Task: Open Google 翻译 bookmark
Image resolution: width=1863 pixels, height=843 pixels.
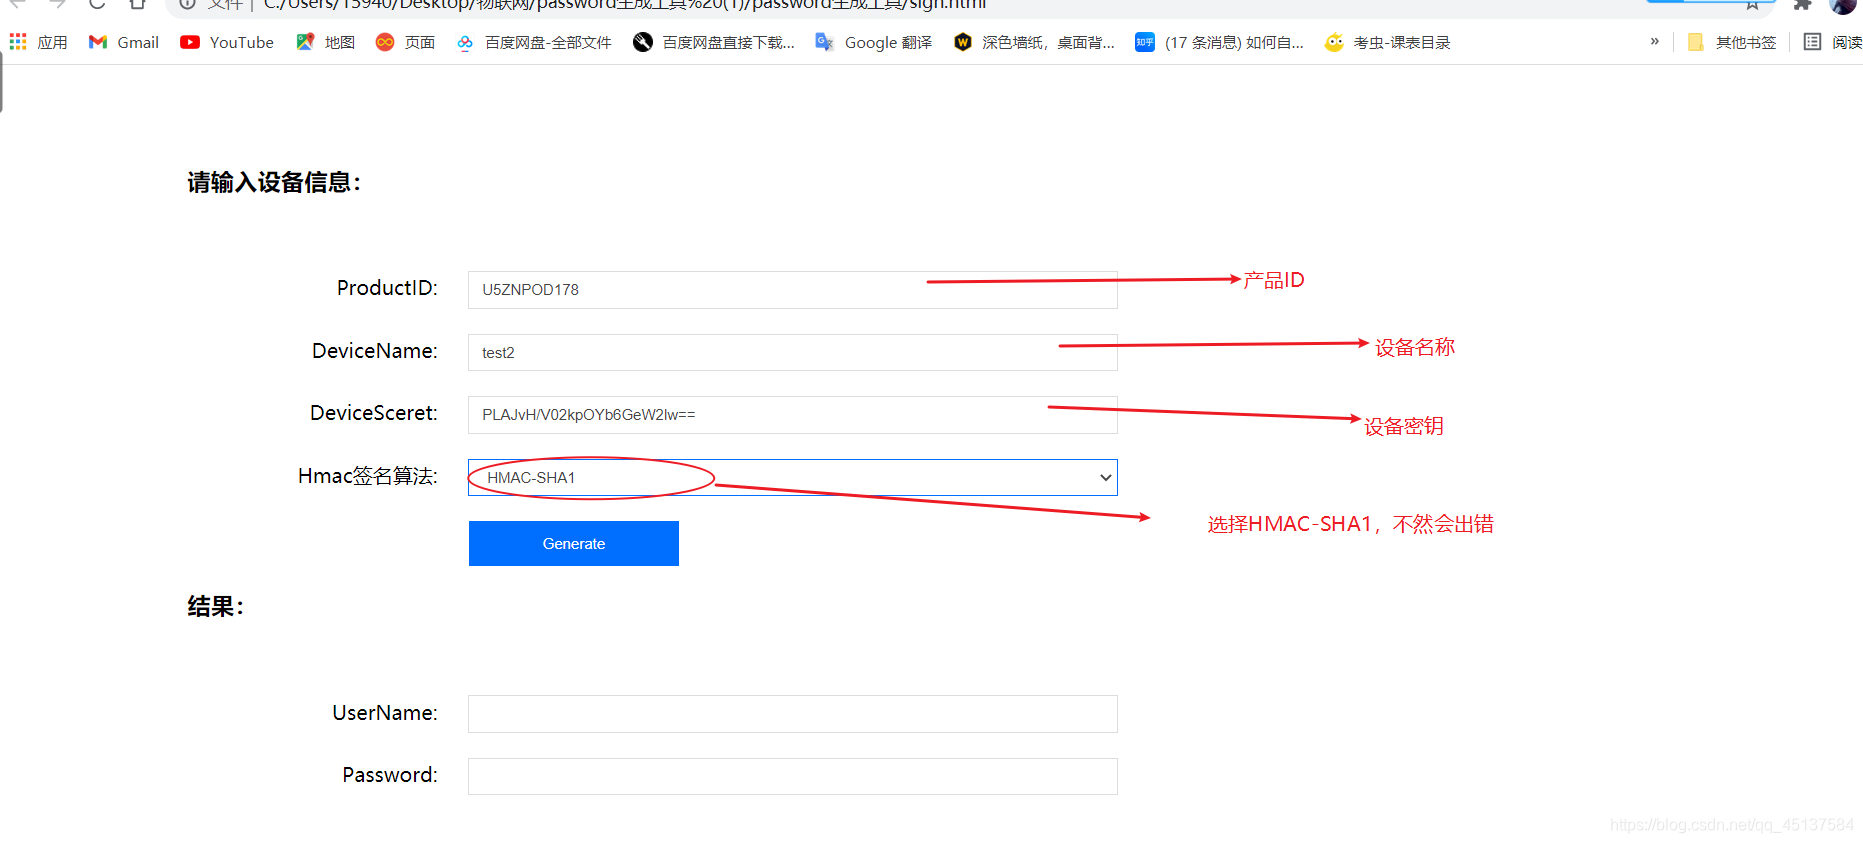Action: pos(874,42)
